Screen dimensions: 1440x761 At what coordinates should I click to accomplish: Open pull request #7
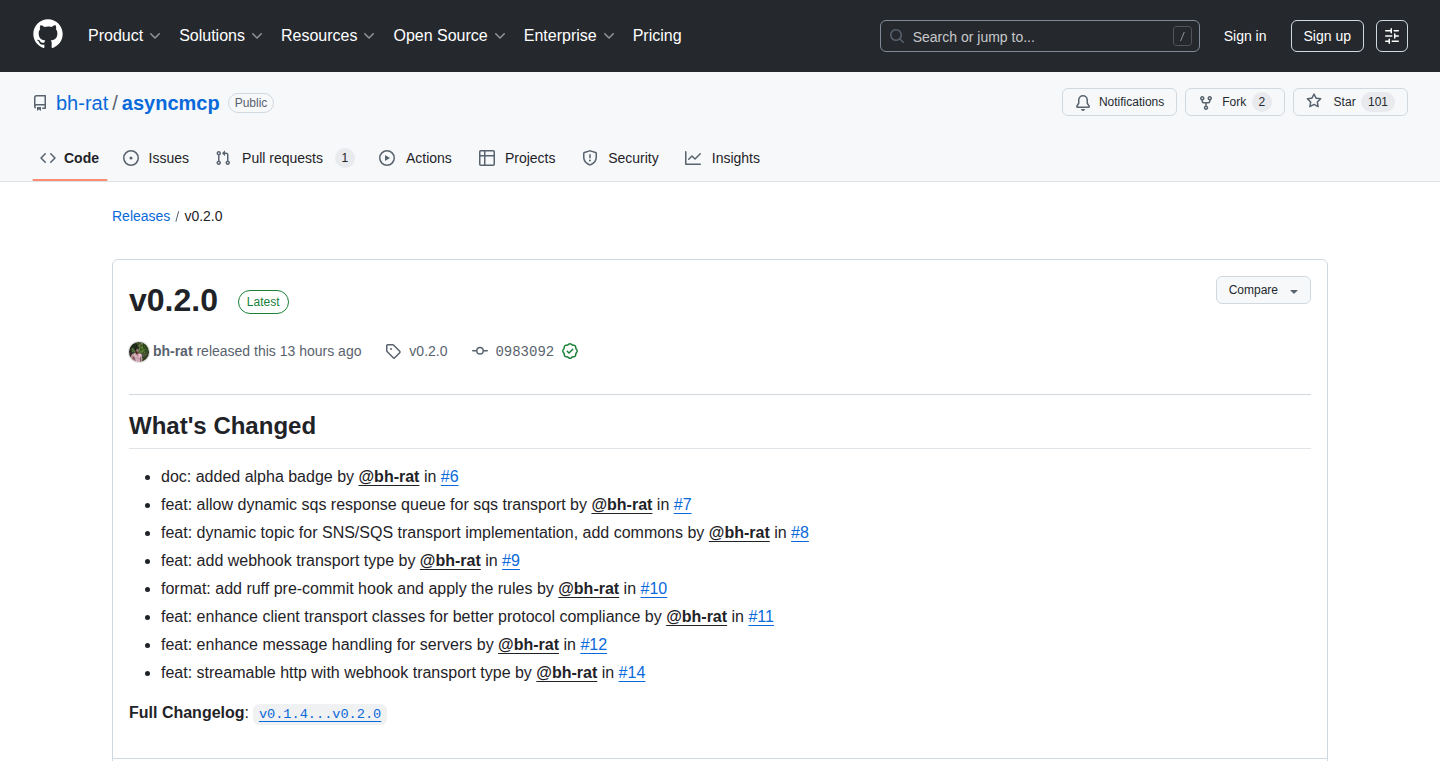click(683, 504)
